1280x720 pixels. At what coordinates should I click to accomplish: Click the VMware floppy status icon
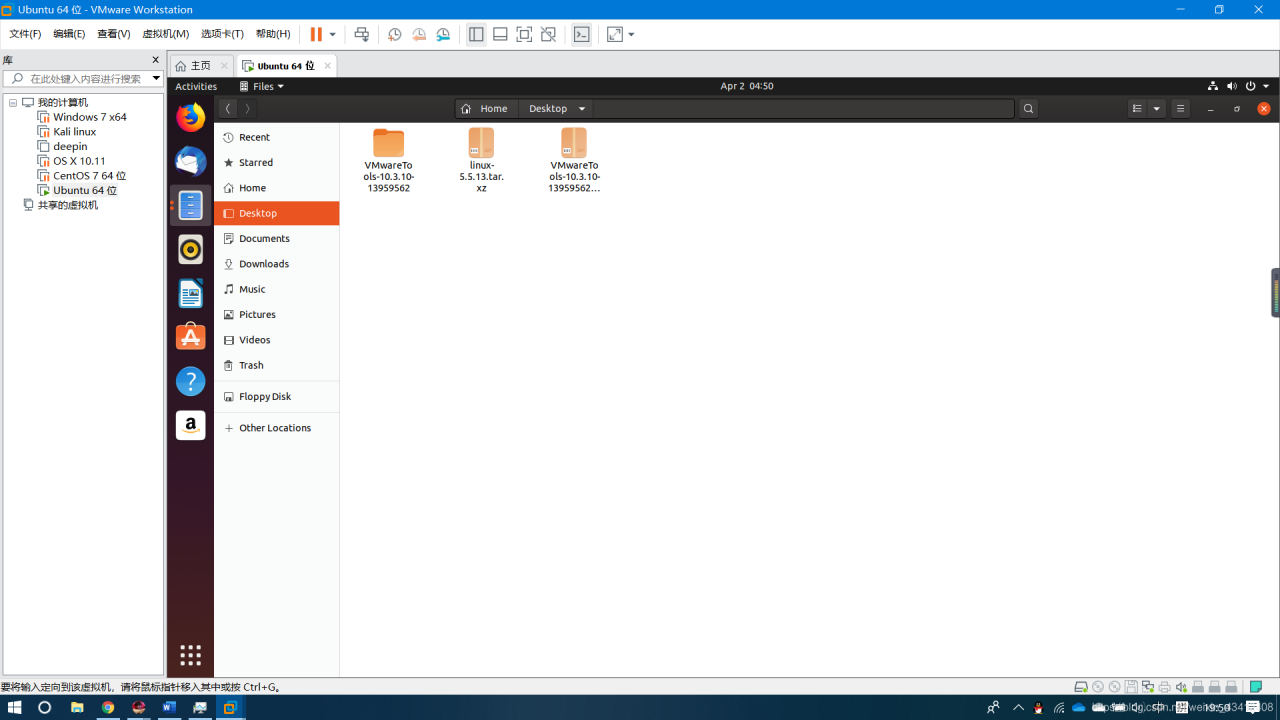coord(1131,687)
